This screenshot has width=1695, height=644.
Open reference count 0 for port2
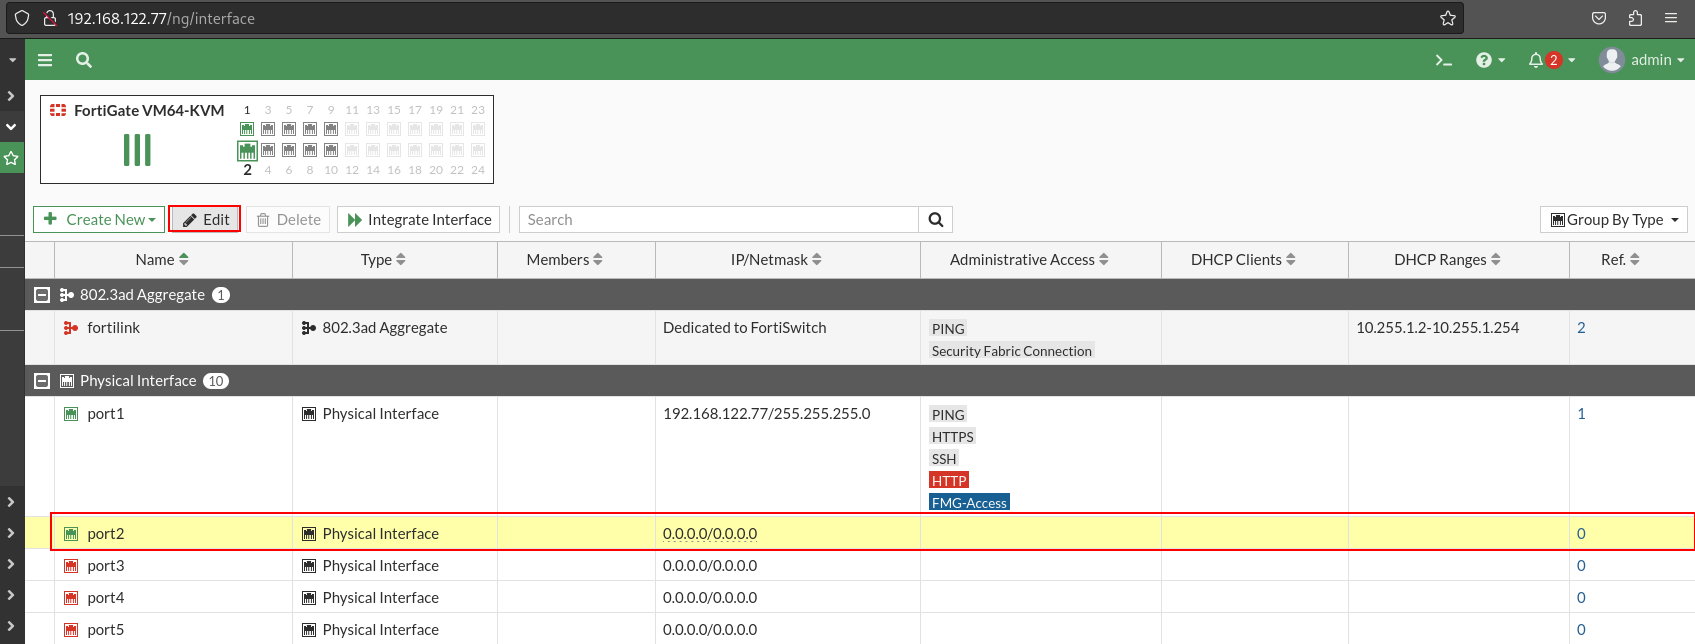[x=1581, y=534]
